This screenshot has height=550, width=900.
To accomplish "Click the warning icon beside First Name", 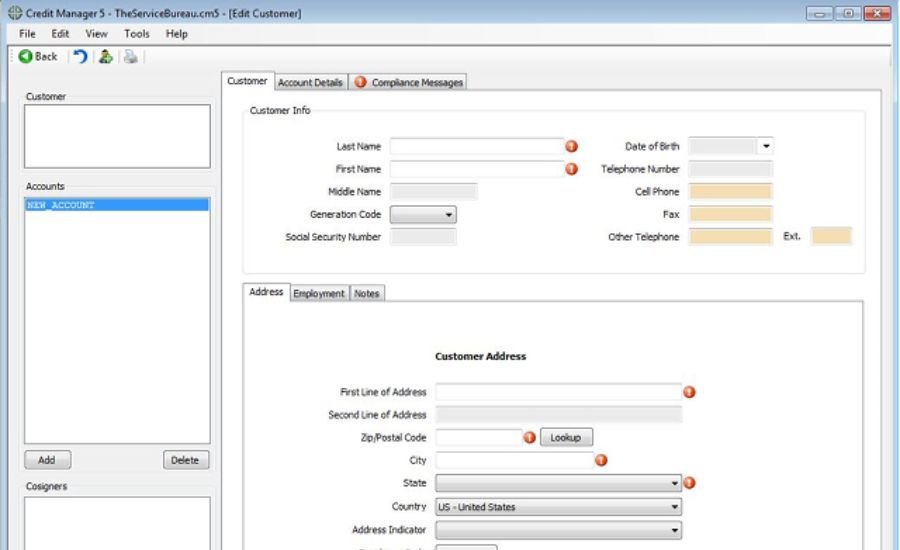I will tap(571, 169).
